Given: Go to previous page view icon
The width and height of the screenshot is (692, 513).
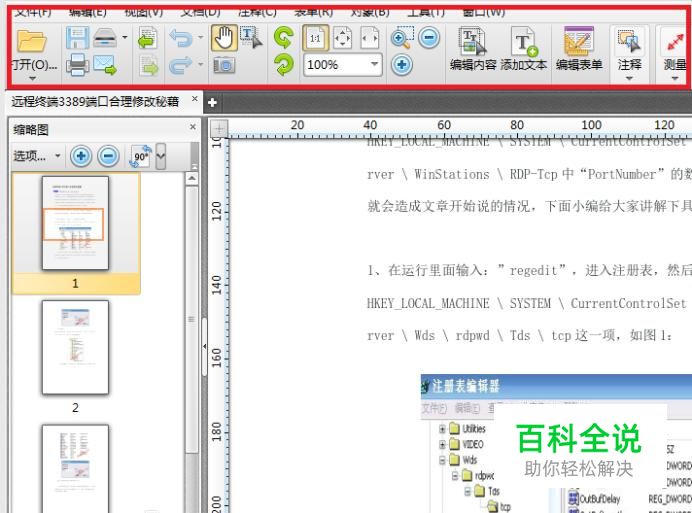Looking at the screenshot, I should (x=148, y=38).
